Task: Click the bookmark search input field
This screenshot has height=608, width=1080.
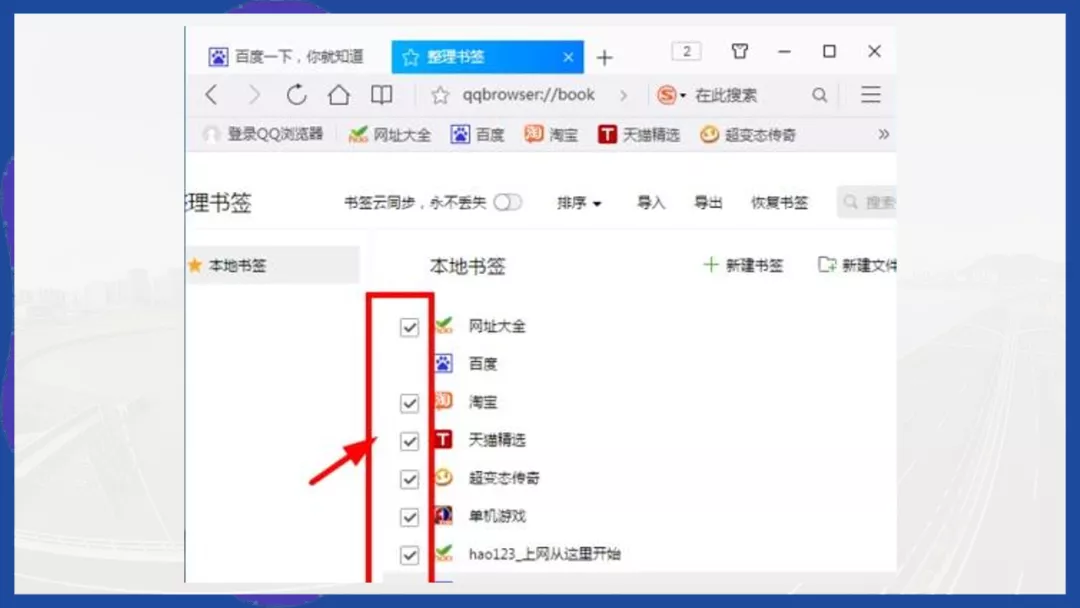Action: (872, 202)
